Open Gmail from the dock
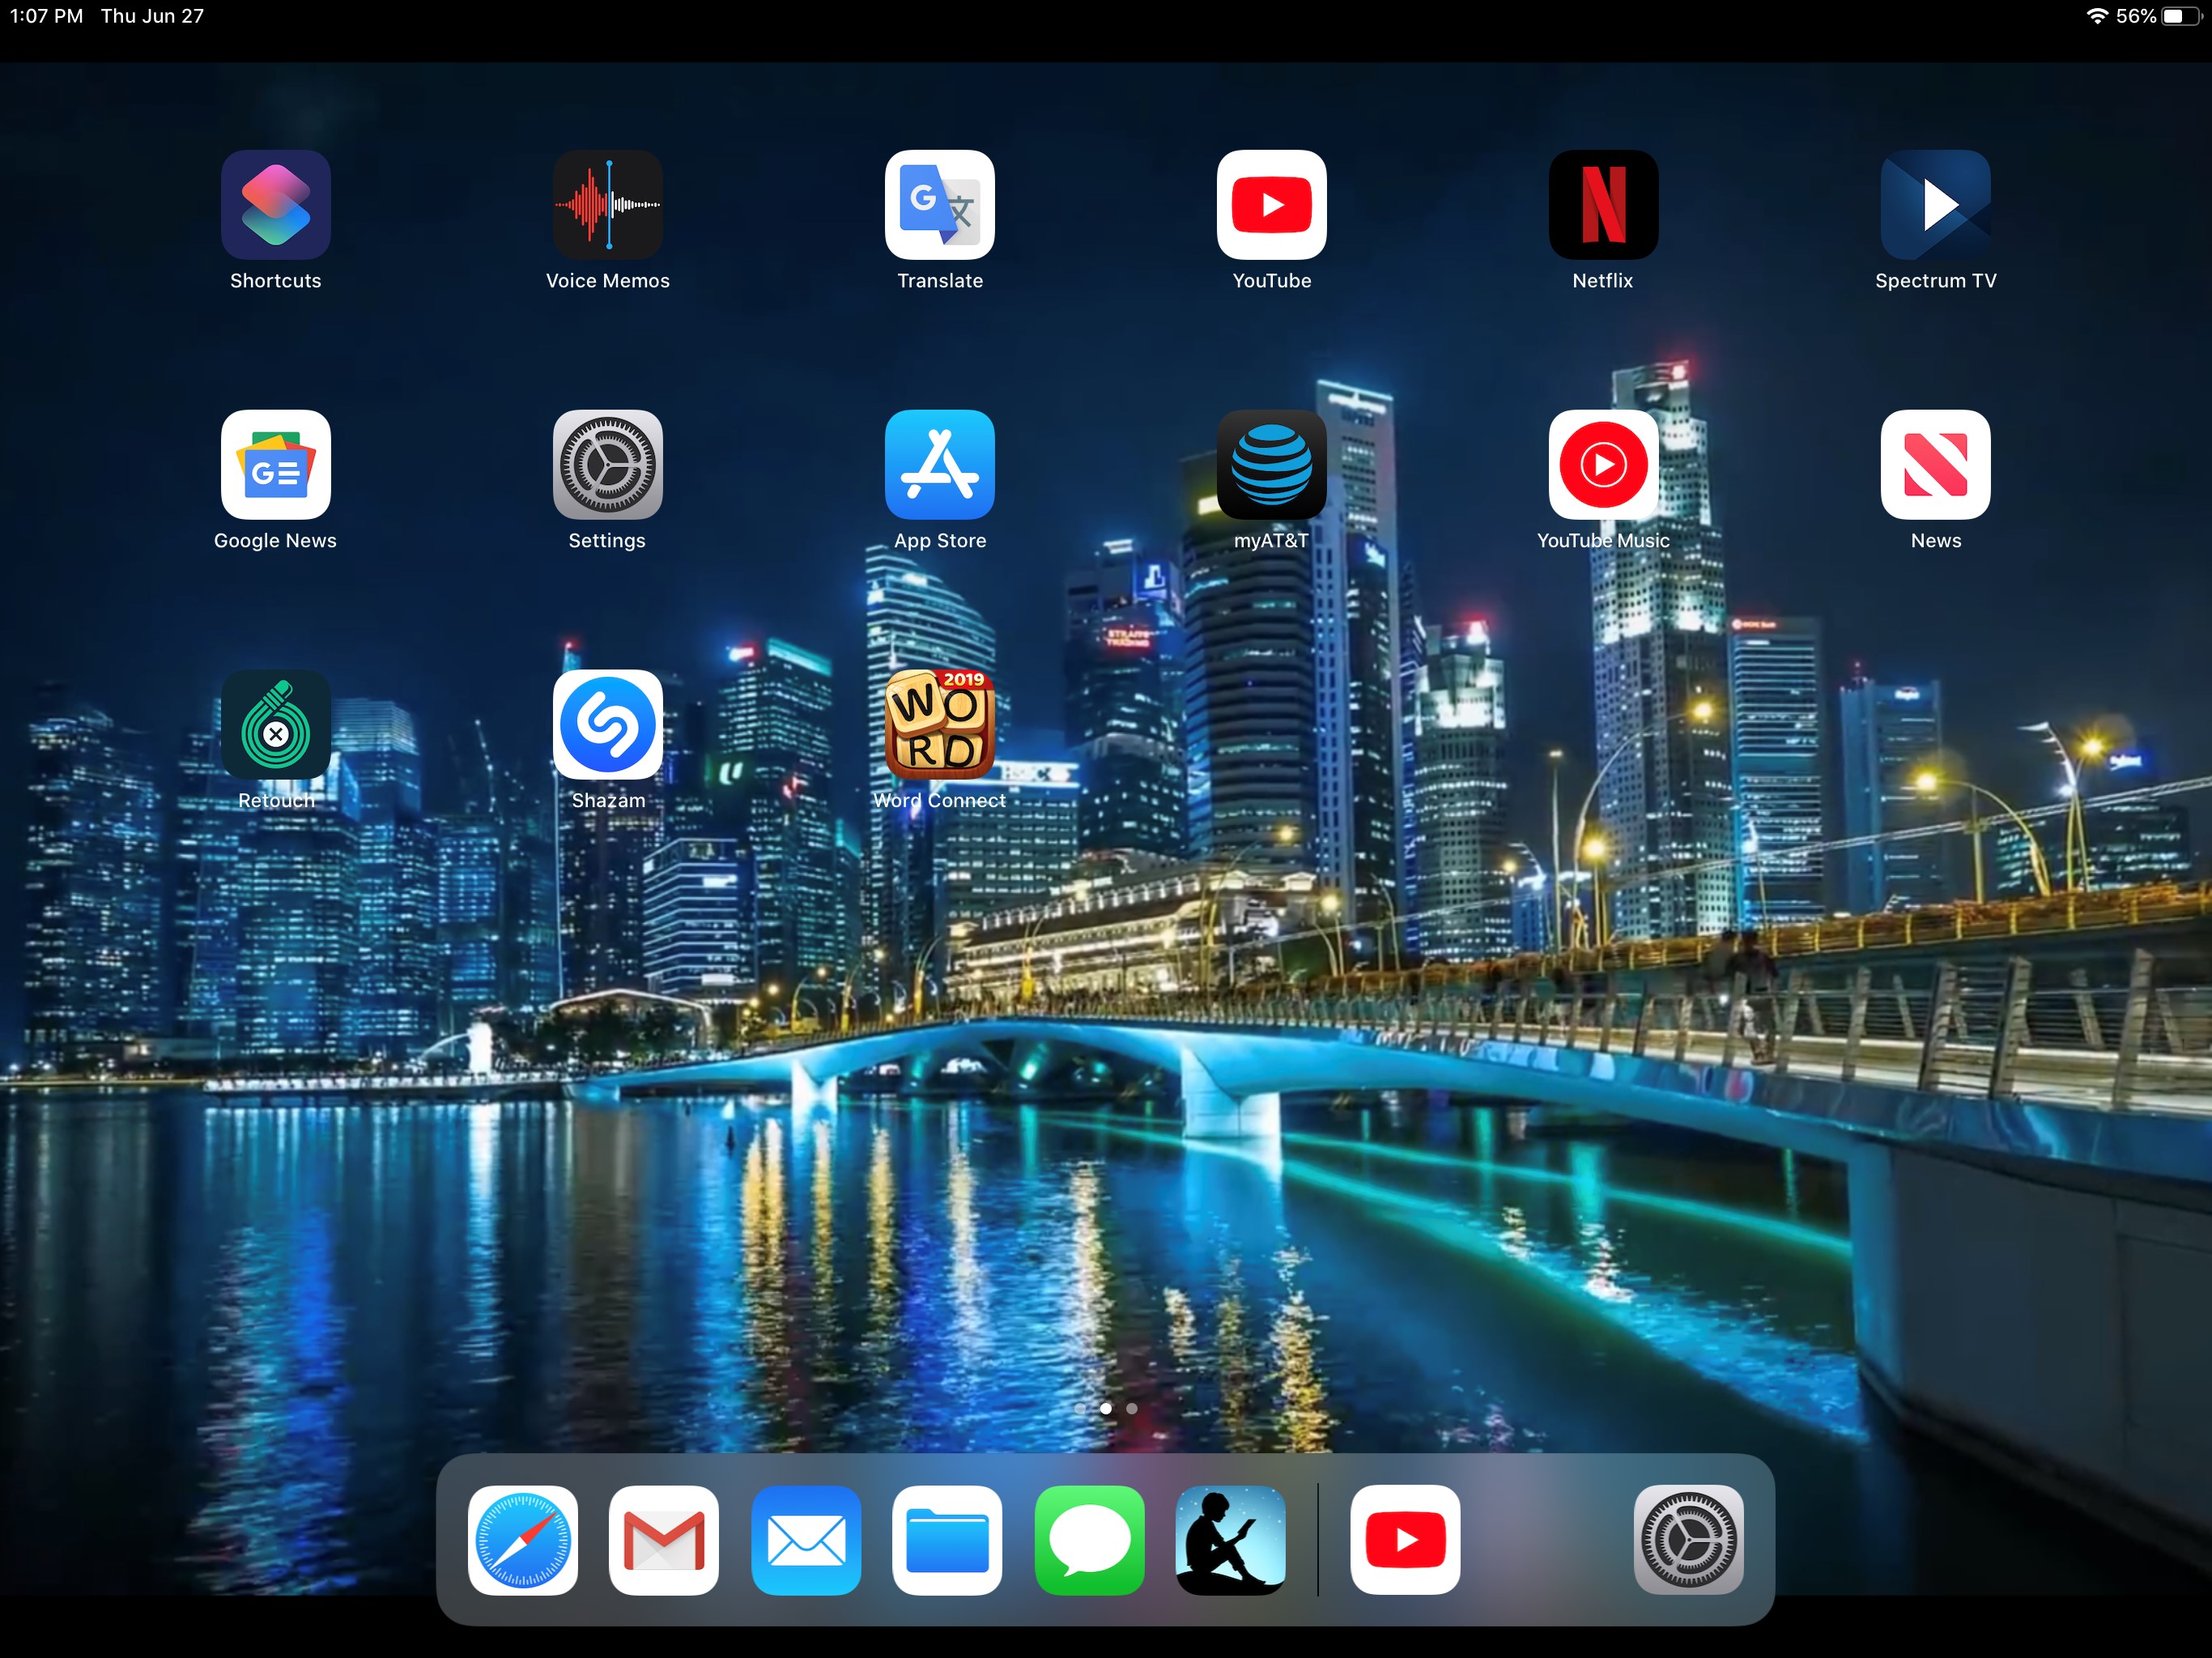Viewport: 2212px width, 1658px height. point(664,1540)
